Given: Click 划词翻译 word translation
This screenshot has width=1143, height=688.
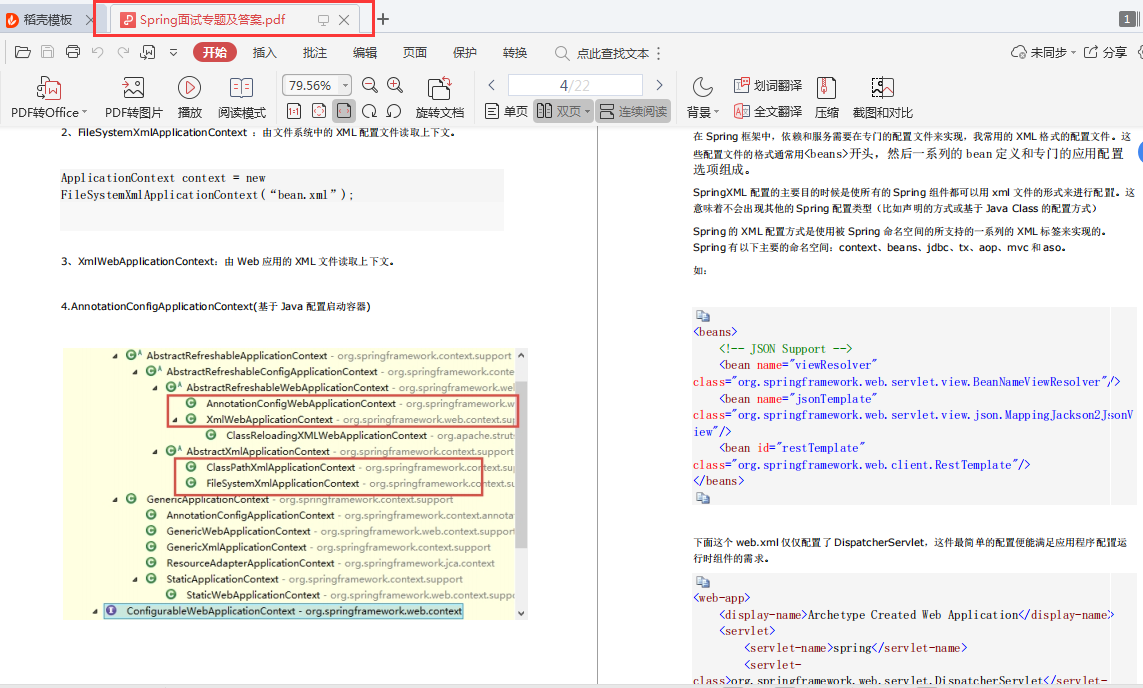Looking at the screenshot, I should 768,85.
